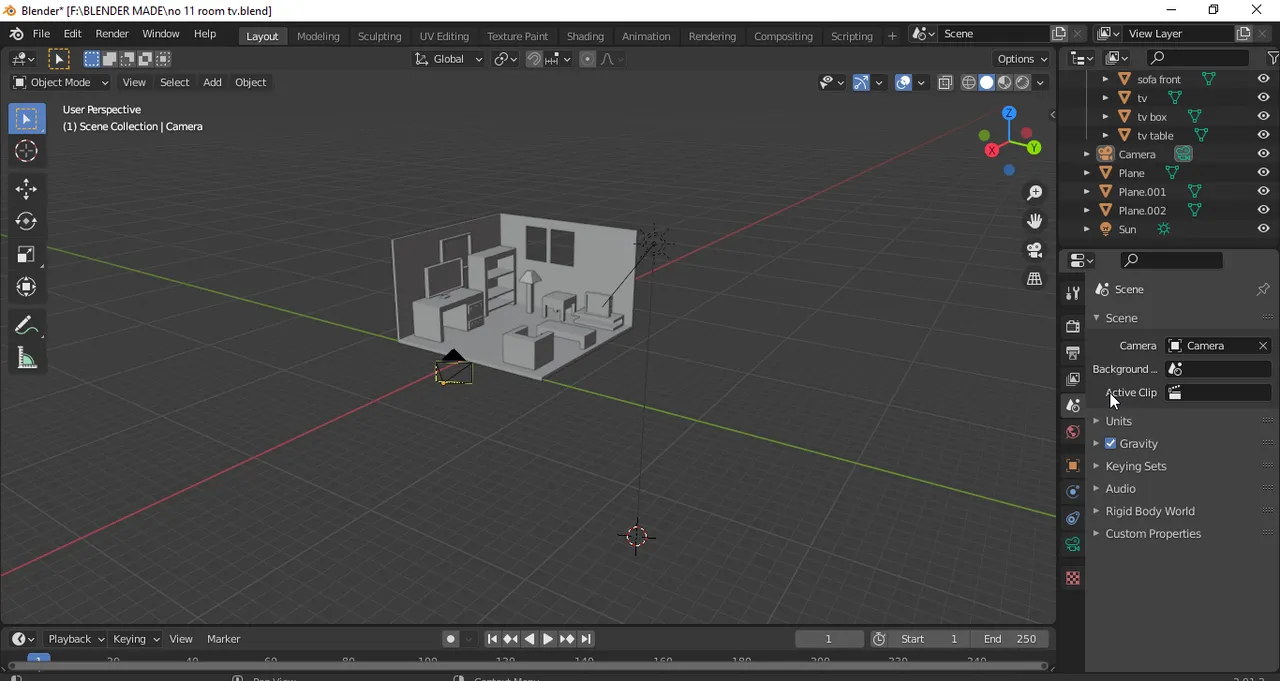1280x681 pixels.
Task: Open the Playback dropdown in timeline
Action: [76, 639]
